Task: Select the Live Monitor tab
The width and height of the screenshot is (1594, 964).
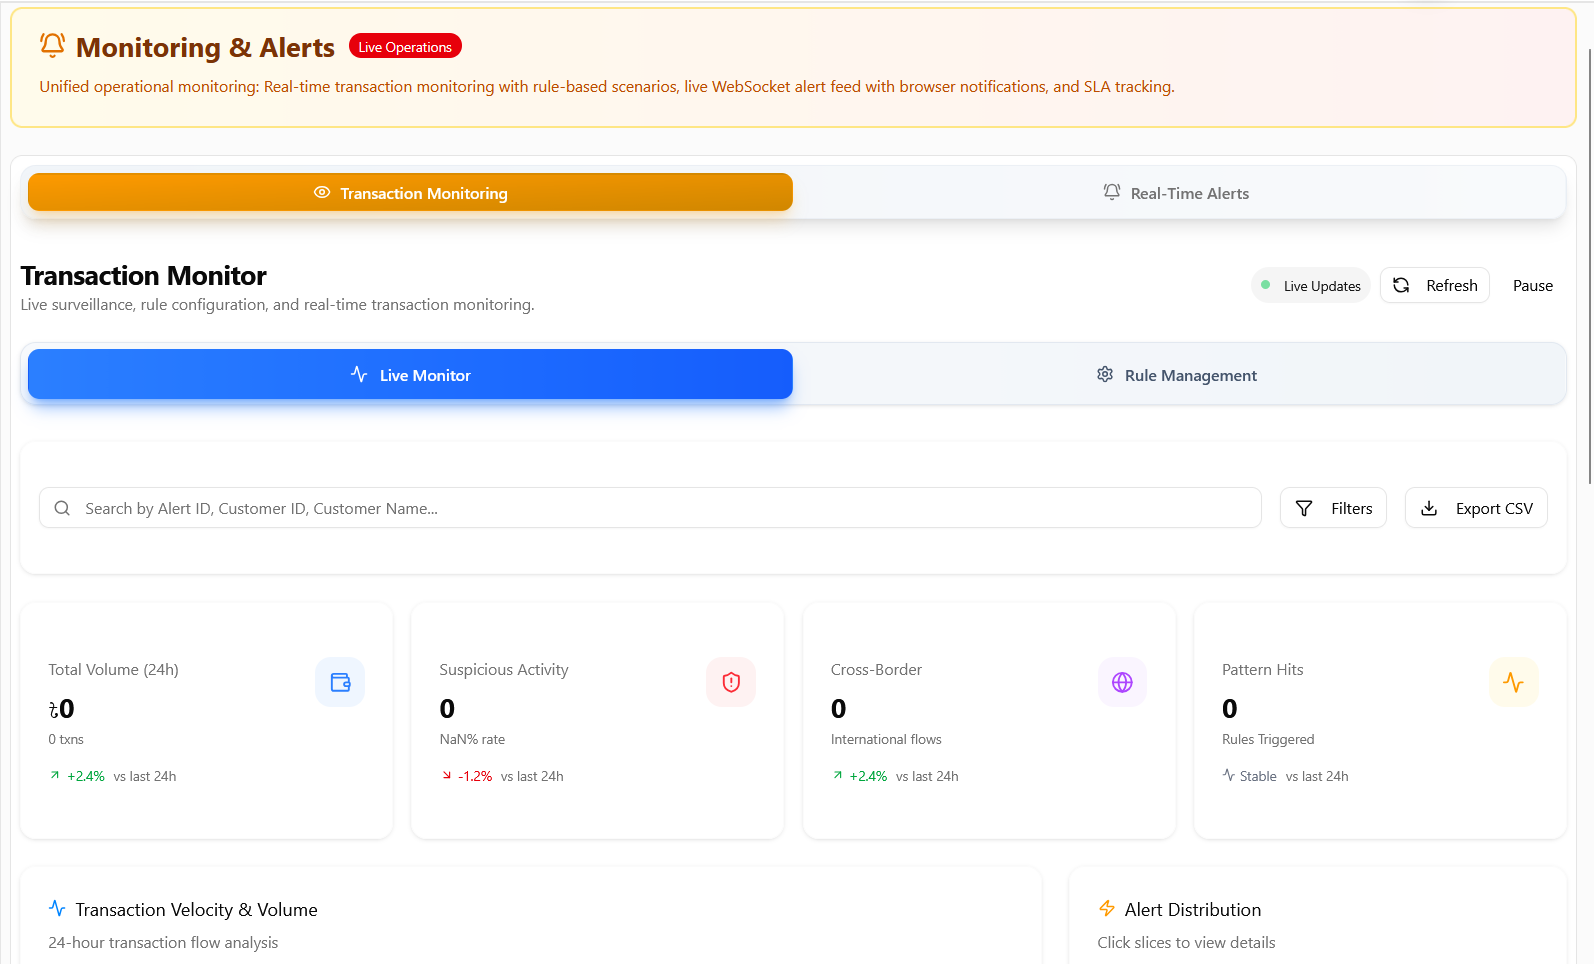Action: click(x=410, y=375)
